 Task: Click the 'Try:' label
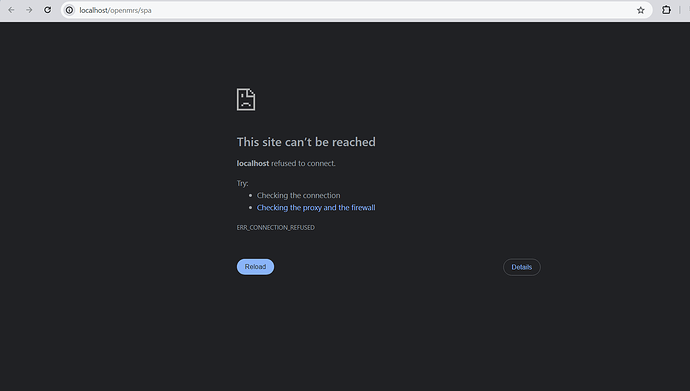(x=242, y=183)
